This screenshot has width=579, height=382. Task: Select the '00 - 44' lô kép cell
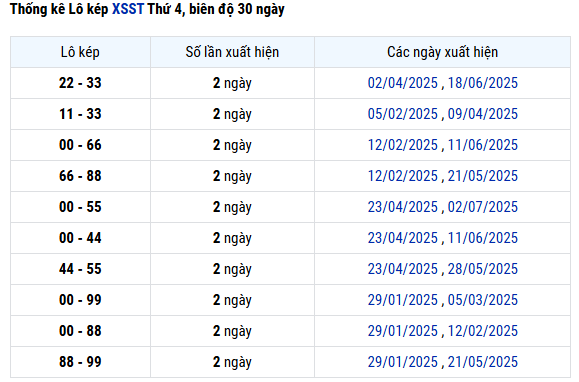80,238
